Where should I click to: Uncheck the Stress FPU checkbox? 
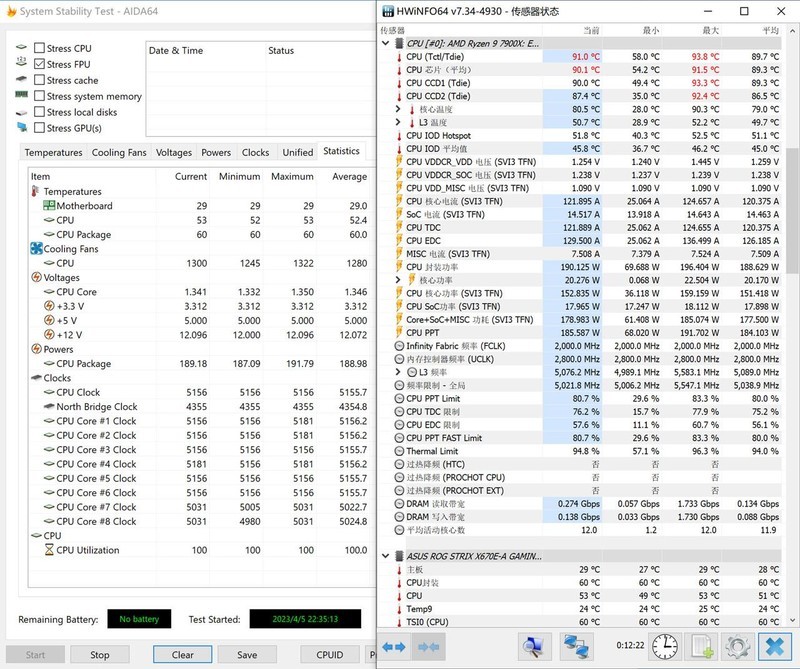point(39,64)
